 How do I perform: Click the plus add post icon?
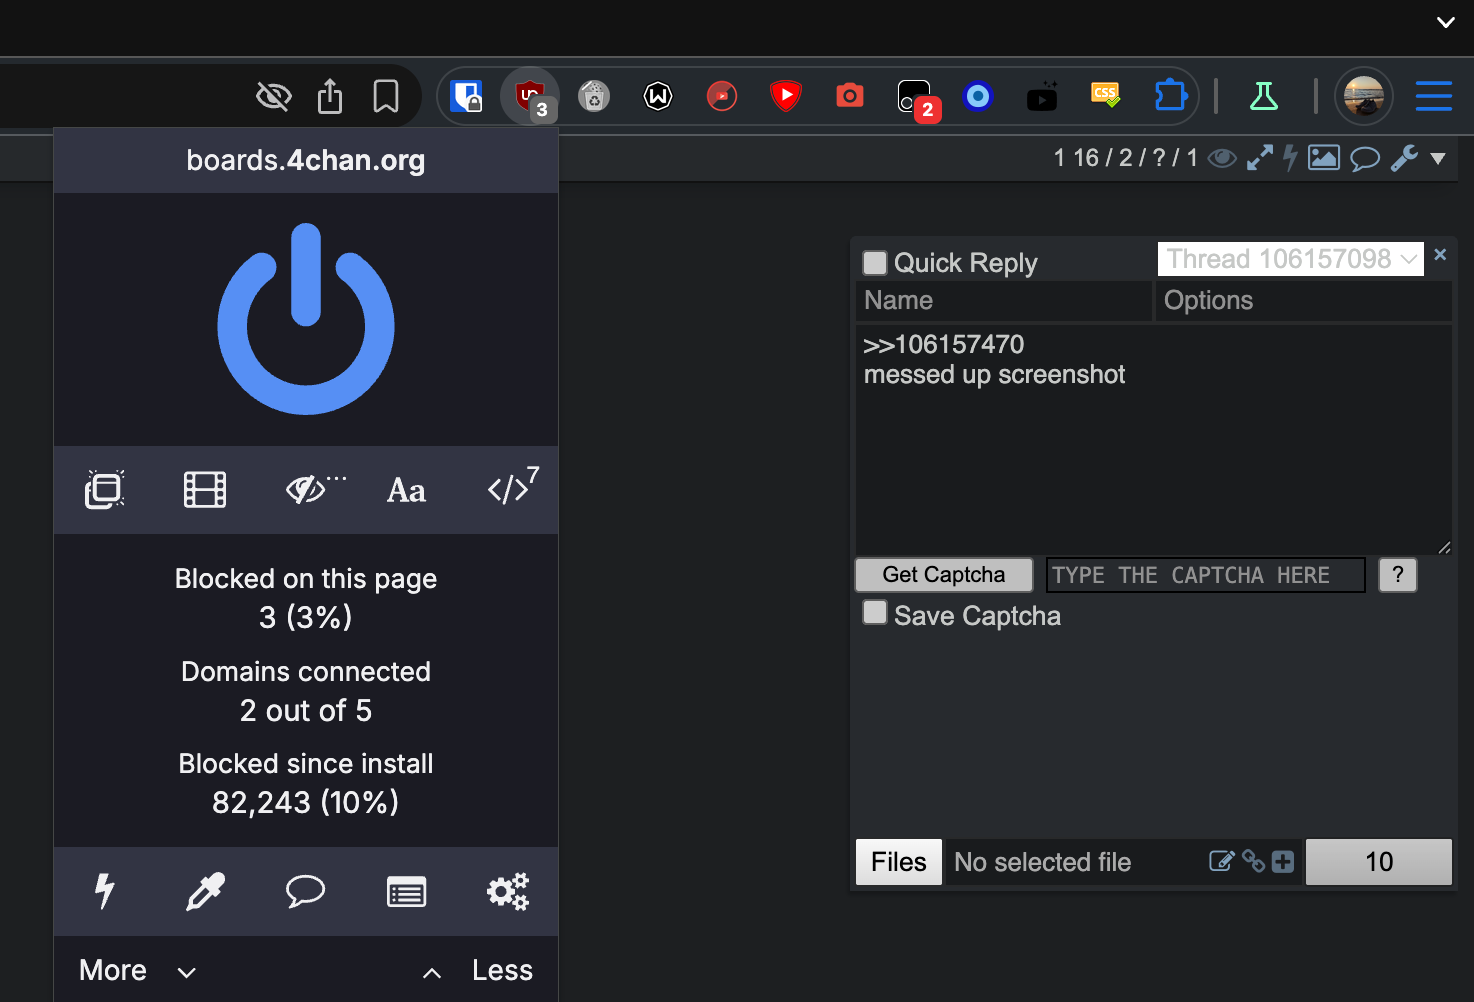[1283, 862]
